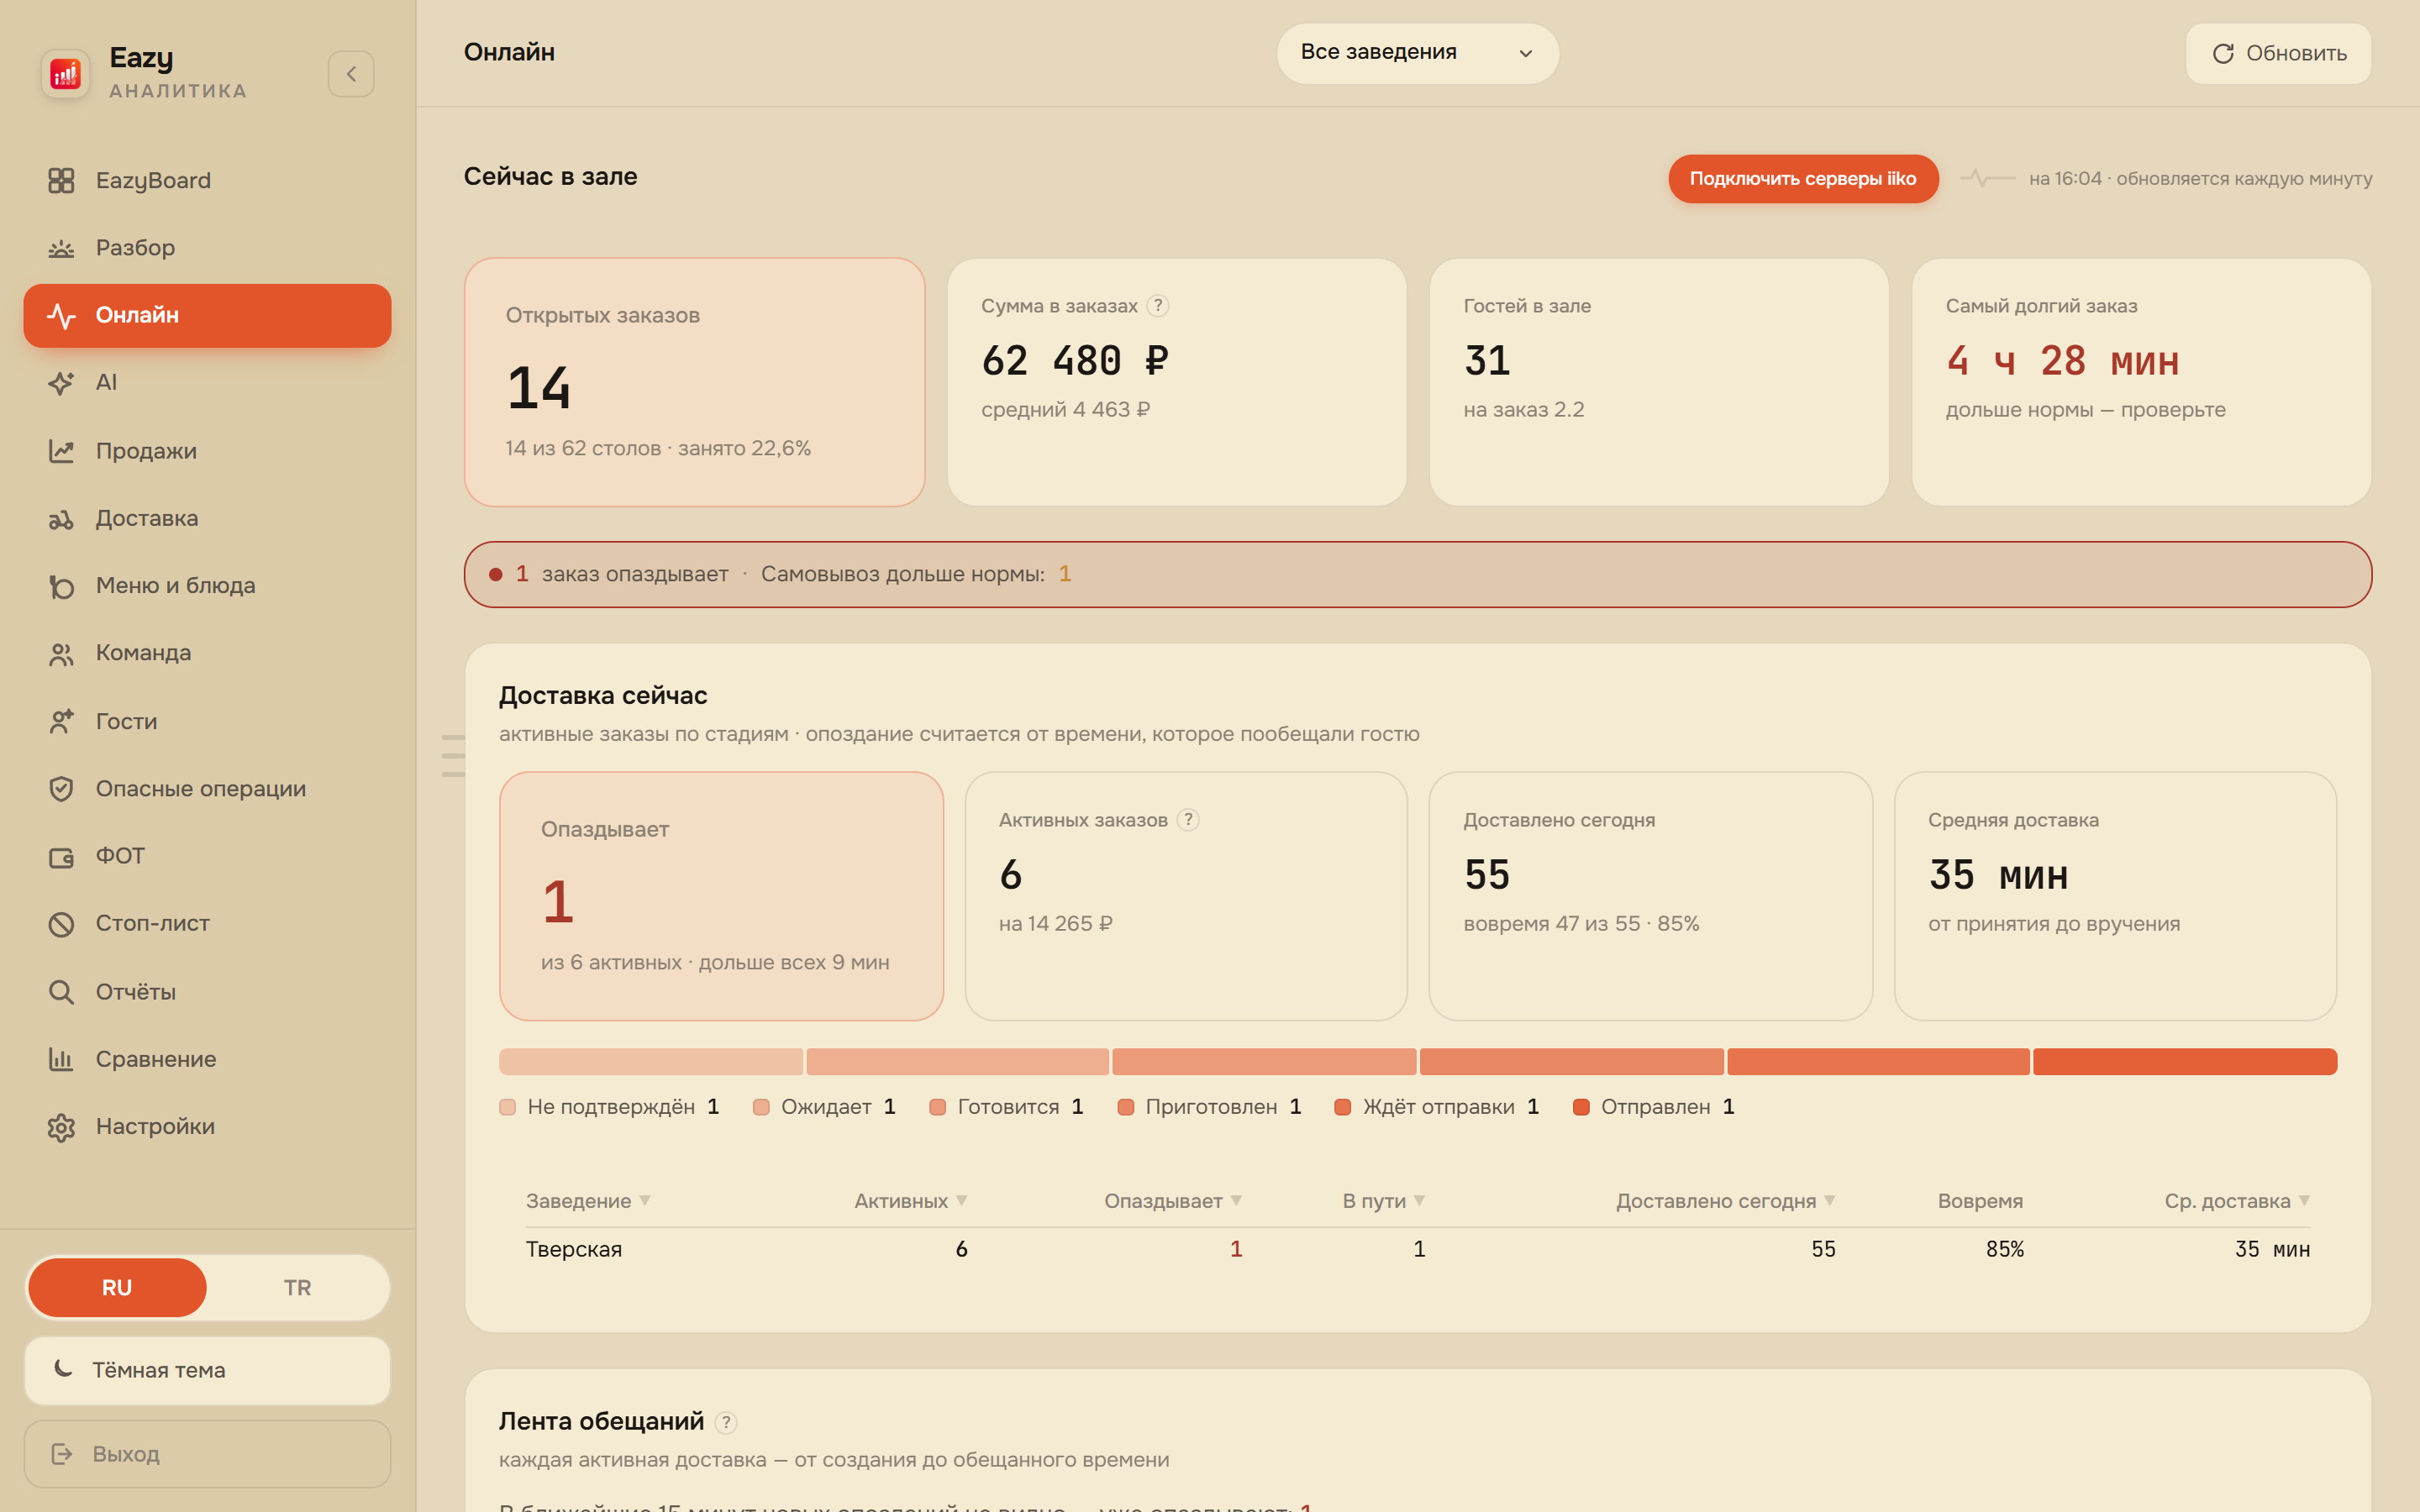Click the Не подтверждён legend swatch
The image size is (2420, 1512).
point(507,1107)
